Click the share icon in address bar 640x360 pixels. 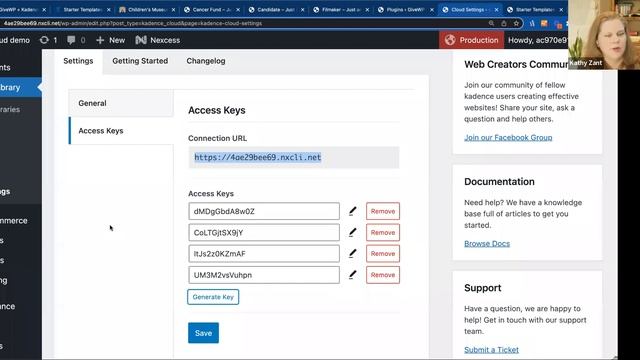pyautogui.click(x=504, y=24)
